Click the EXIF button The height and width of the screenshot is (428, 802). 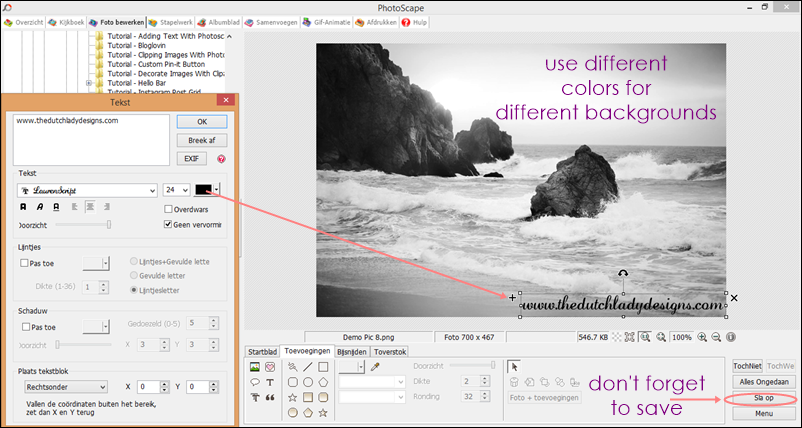192,159
